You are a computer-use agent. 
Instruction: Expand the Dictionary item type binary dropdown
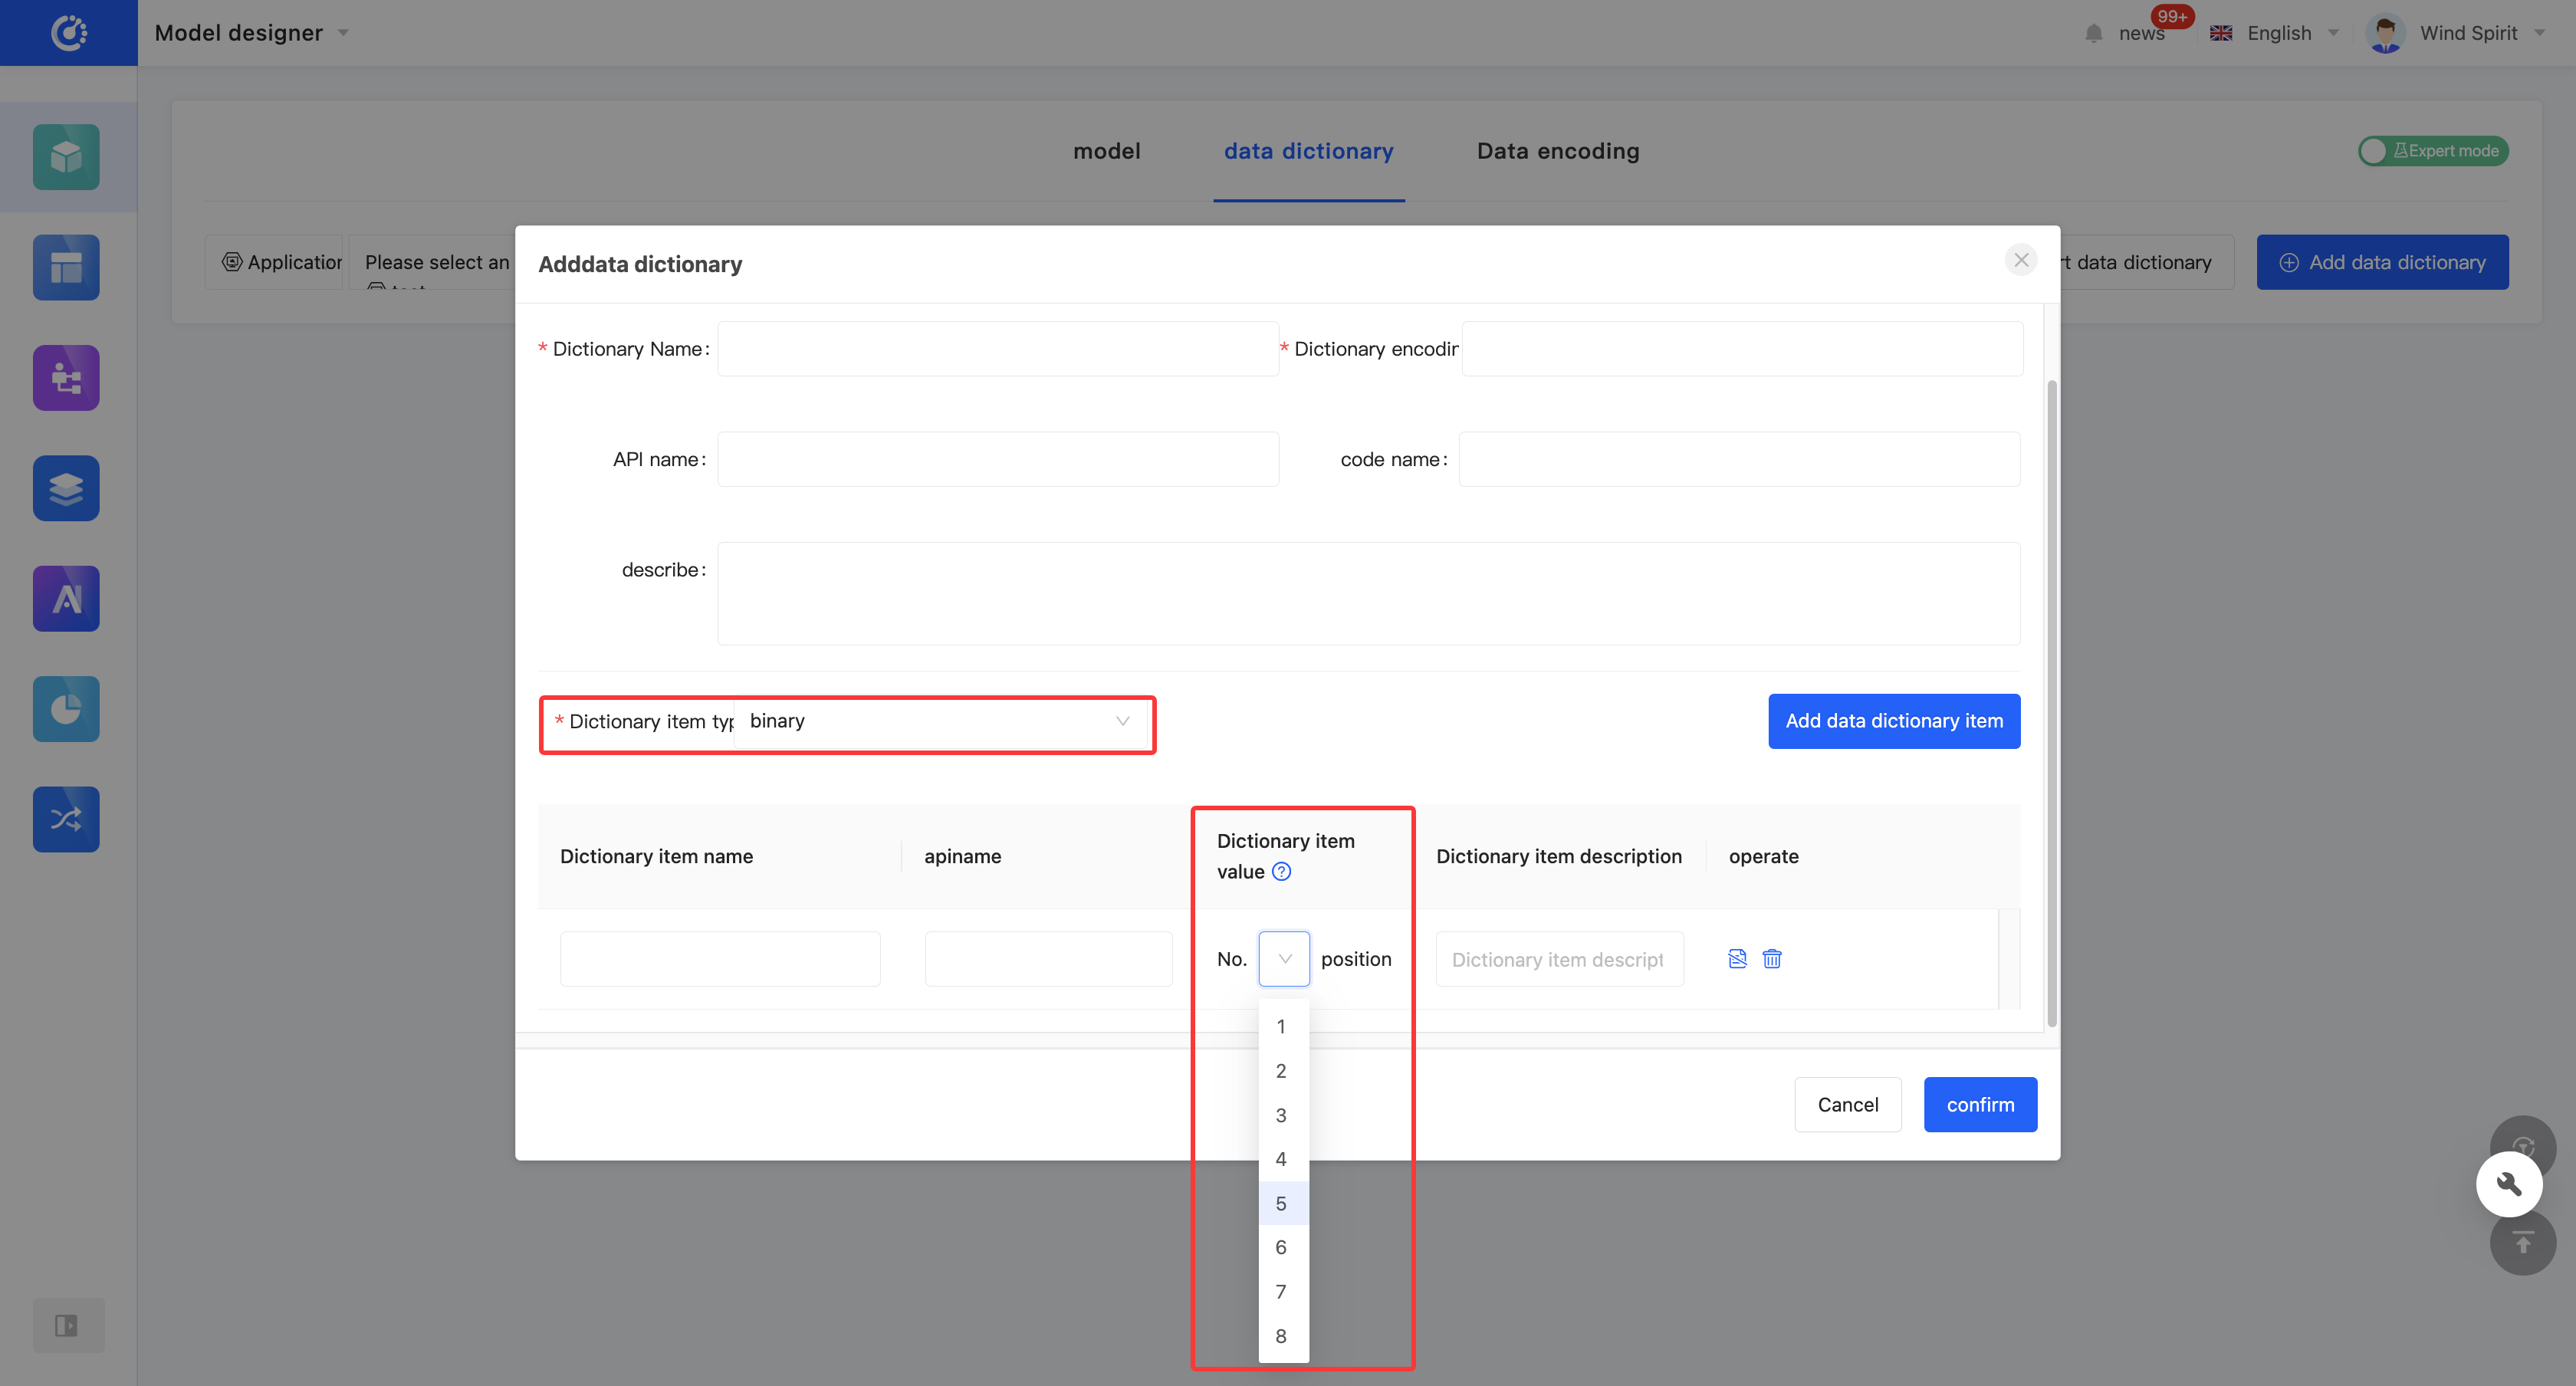click(x=940, y=721)
